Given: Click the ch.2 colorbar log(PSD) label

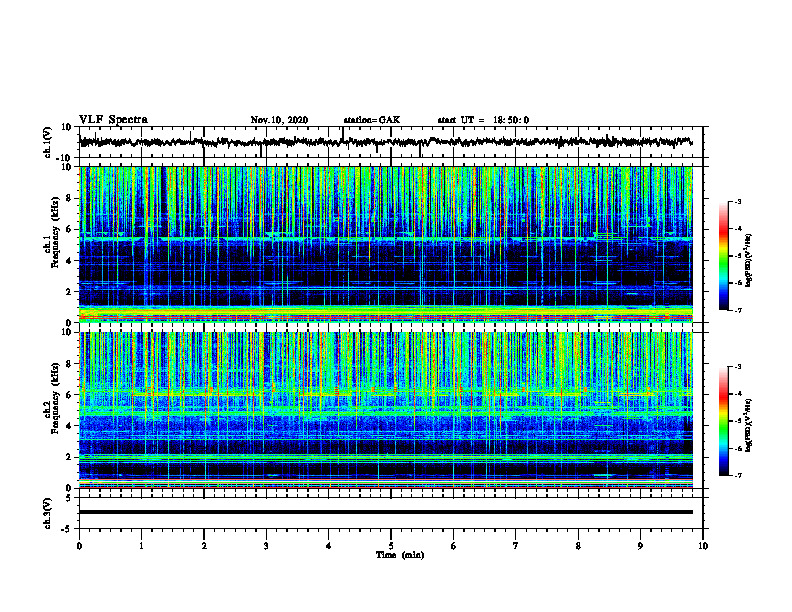Looking at the screenshot, I should pos(749,425).
